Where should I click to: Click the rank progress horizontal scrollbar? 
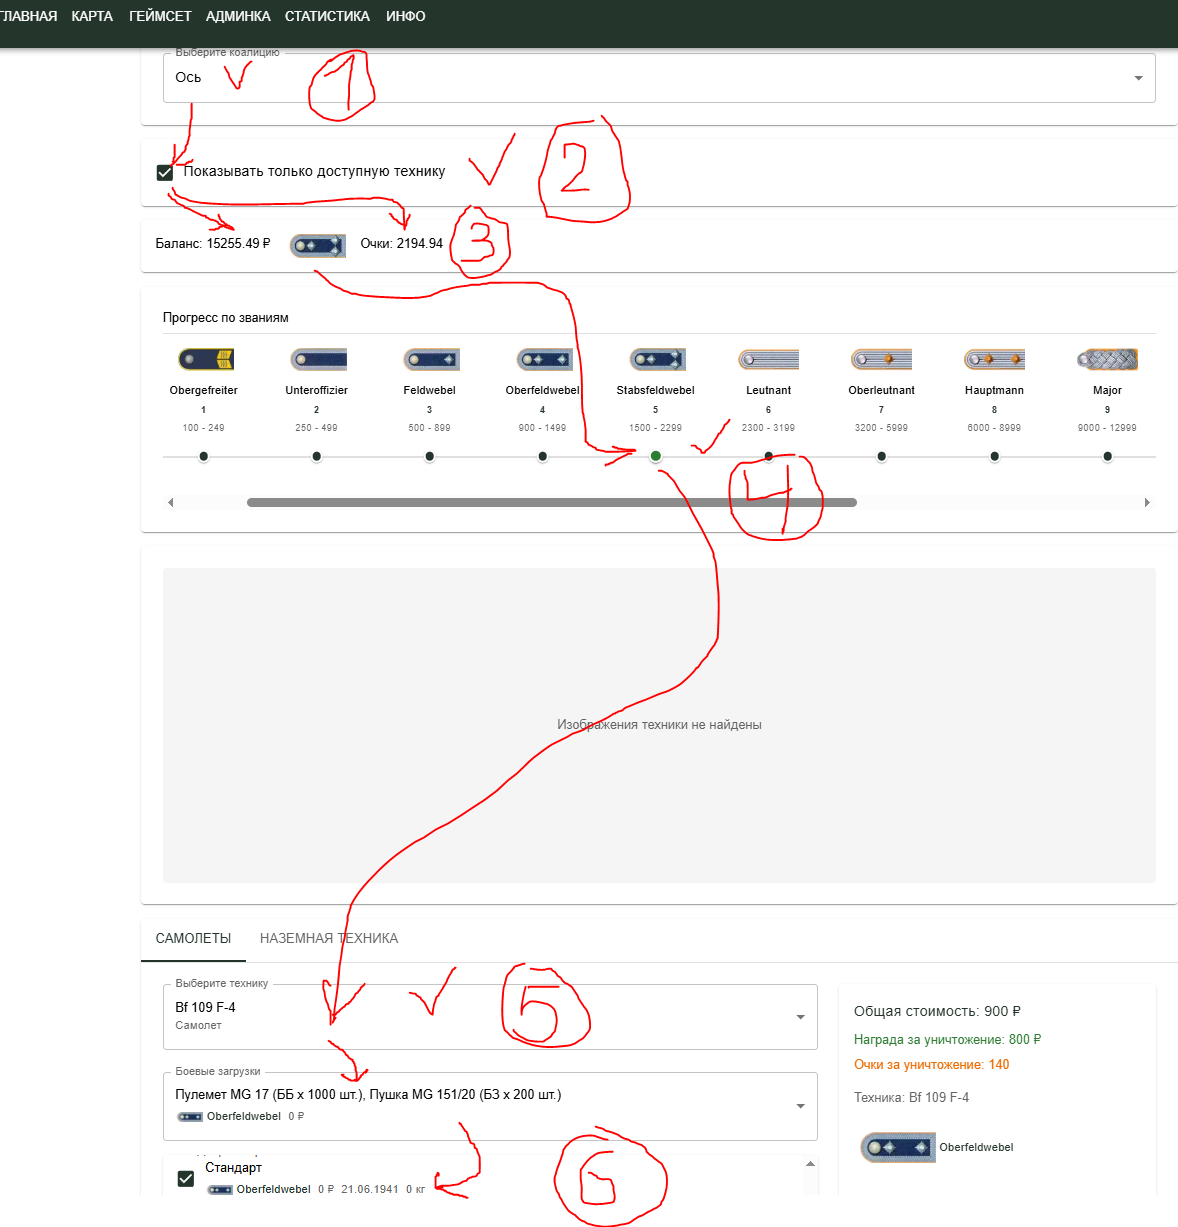[552, 502]
